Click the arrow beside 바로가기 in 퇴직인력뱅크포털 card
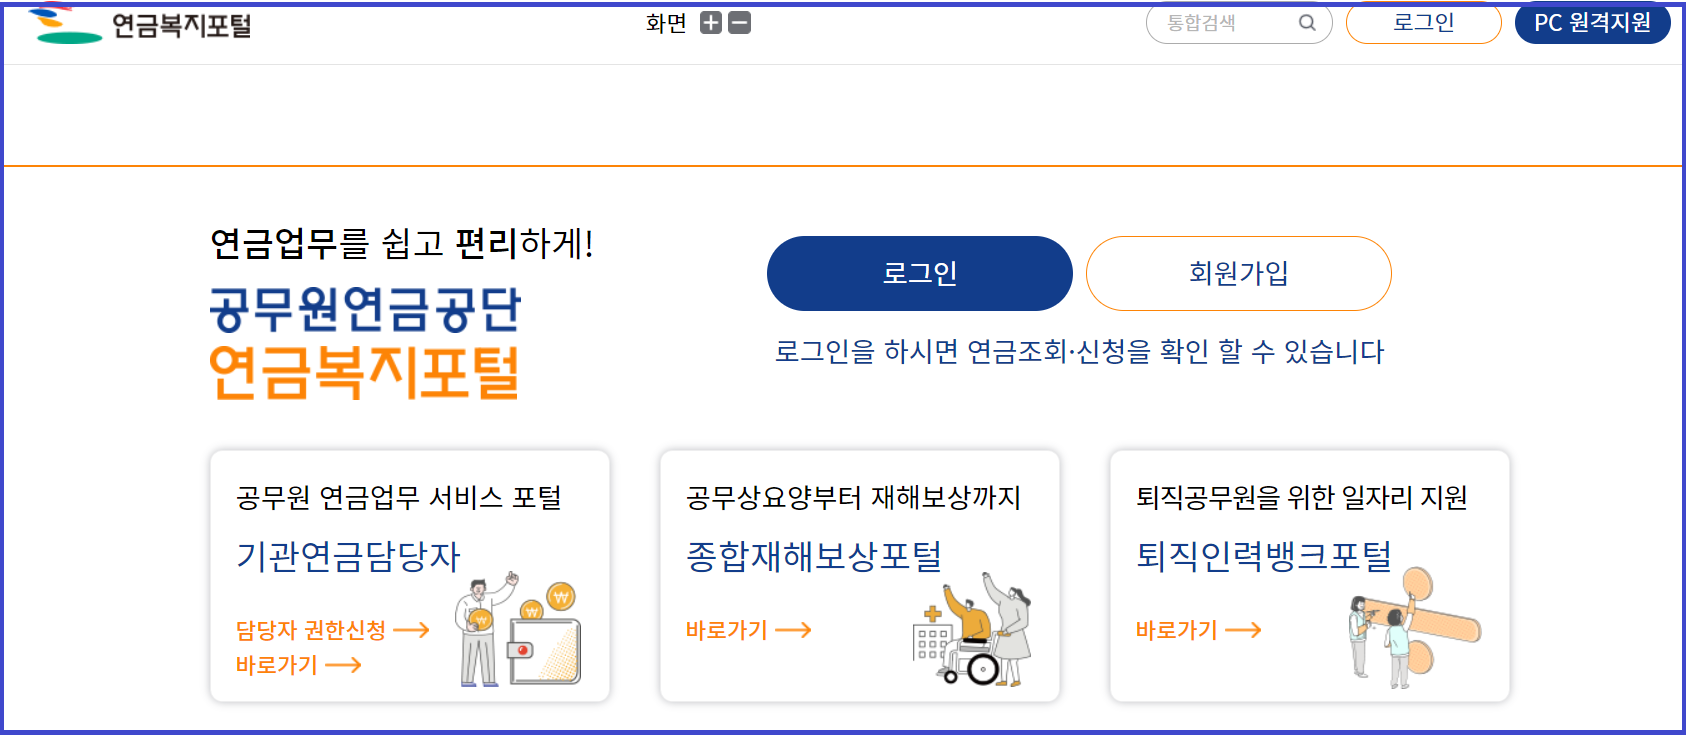1686x737 pixels. pos(1243,630)
